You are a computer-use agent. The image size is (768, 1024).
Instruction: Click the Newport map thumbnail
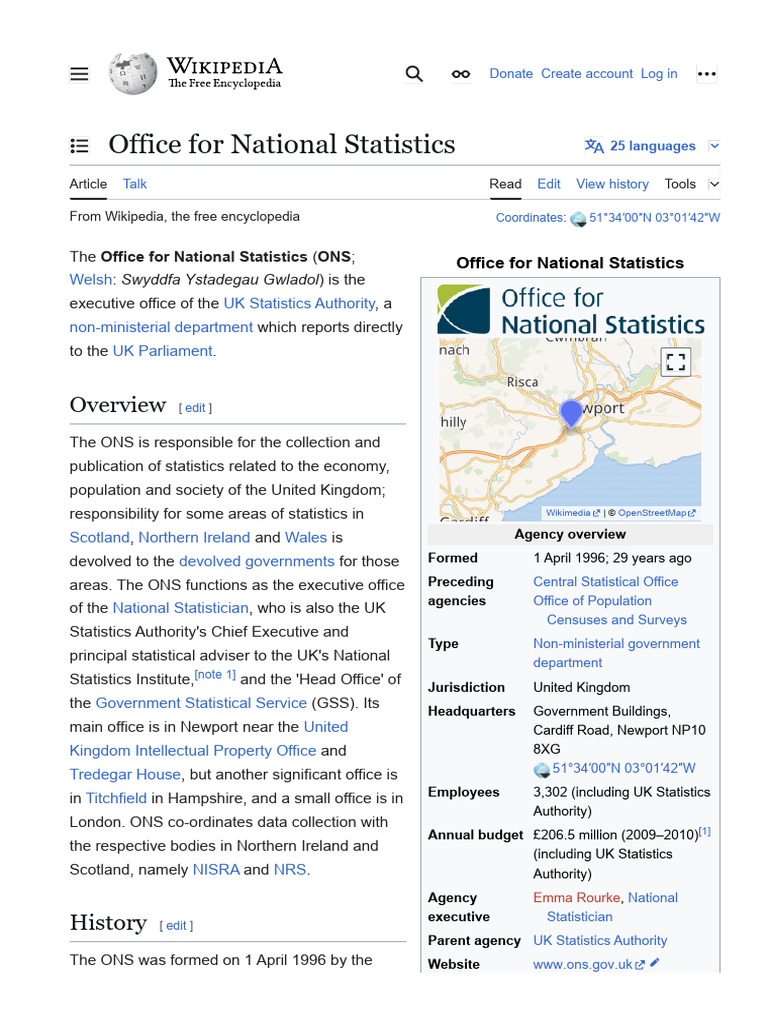click(x=570, y=429)
